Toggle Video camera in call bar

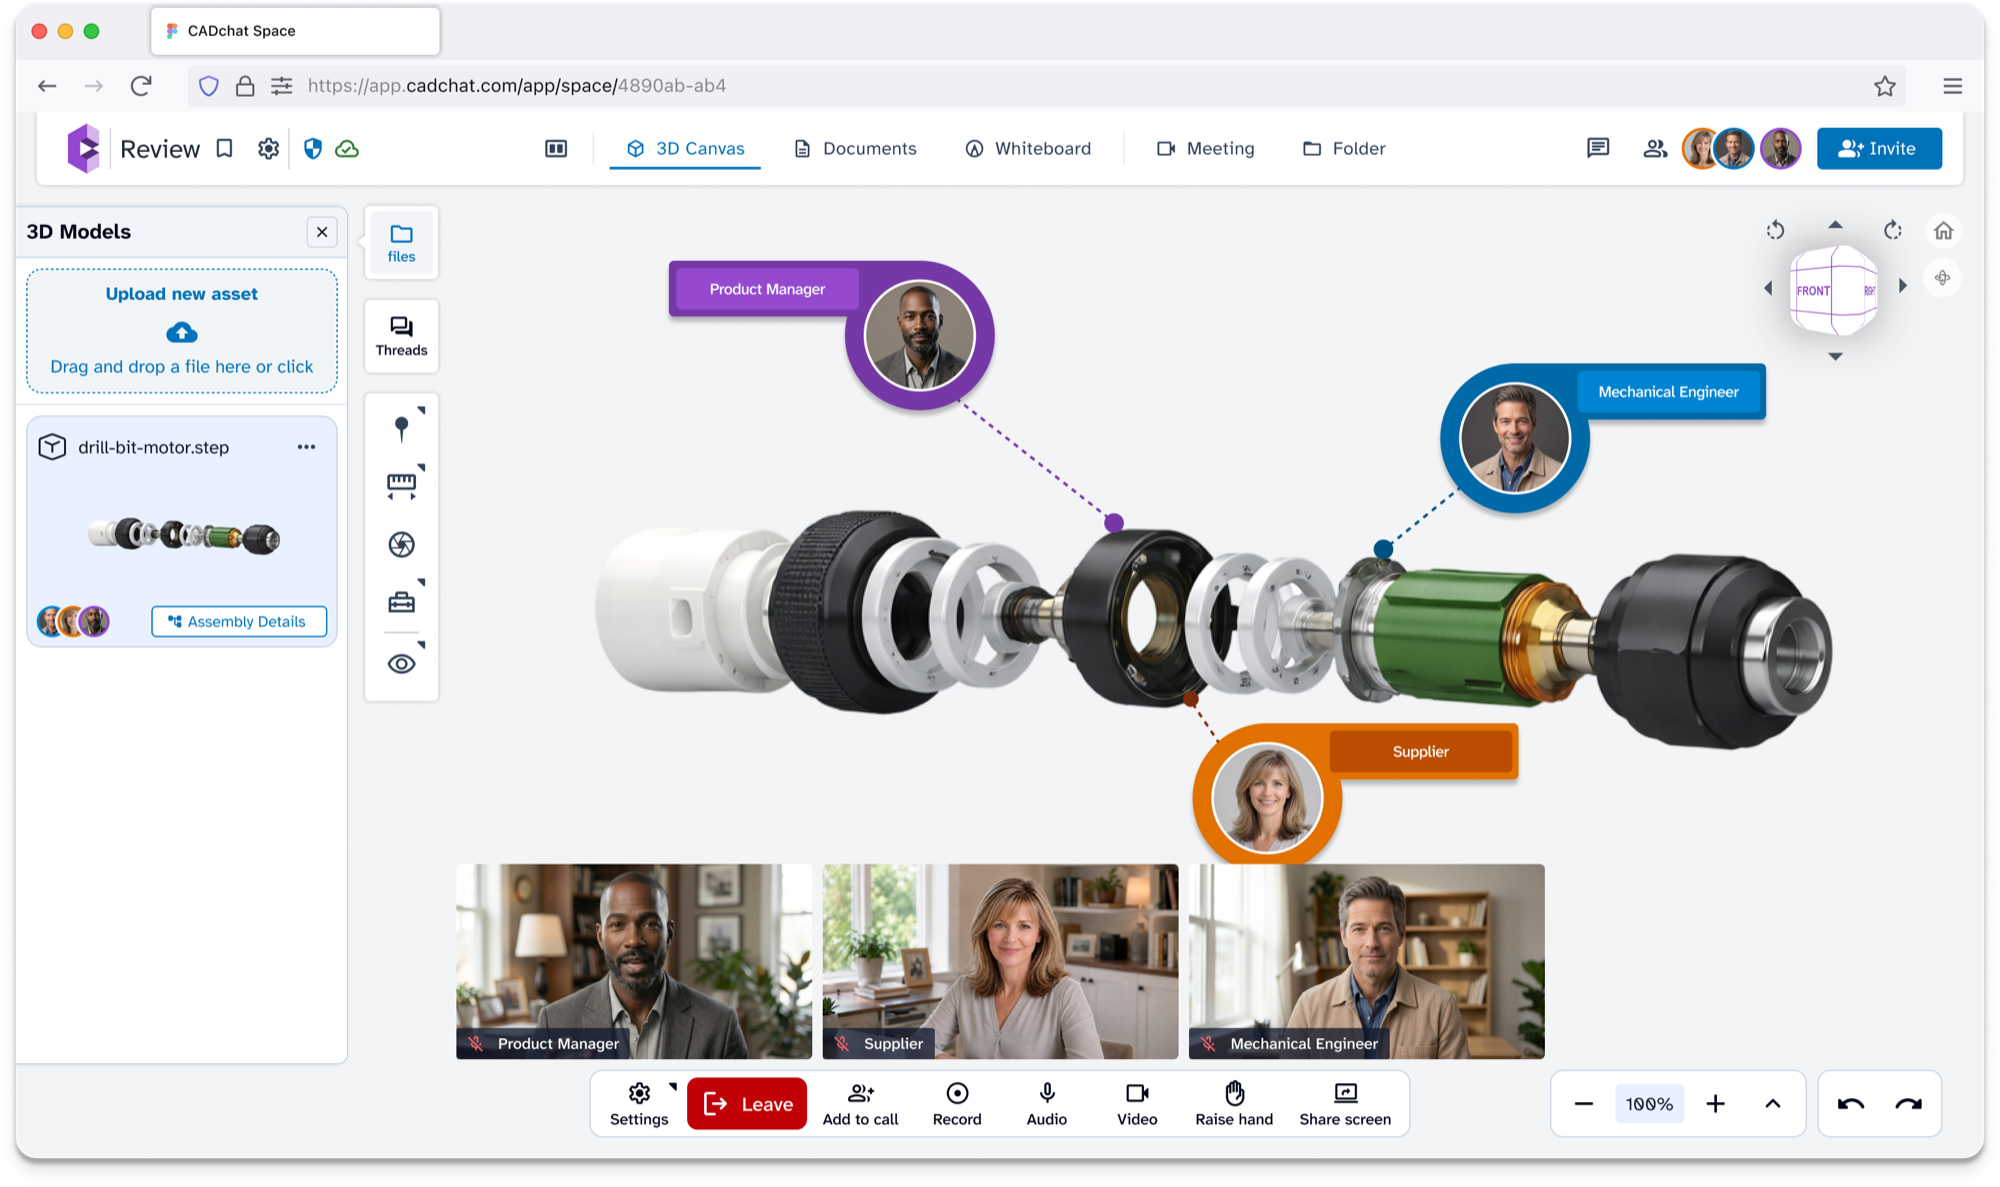click(x=1137, y=1104)
